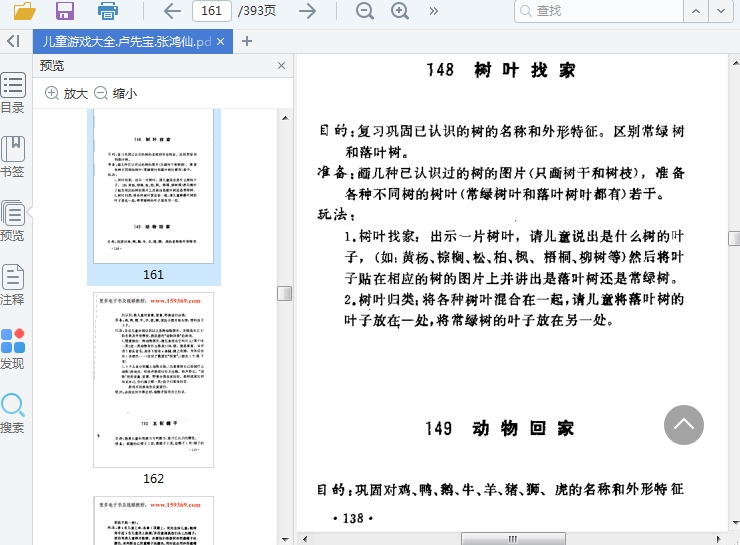Screen dimensions: 740x545
Task: Click the 查找 search input field
Action: [598, 11]
